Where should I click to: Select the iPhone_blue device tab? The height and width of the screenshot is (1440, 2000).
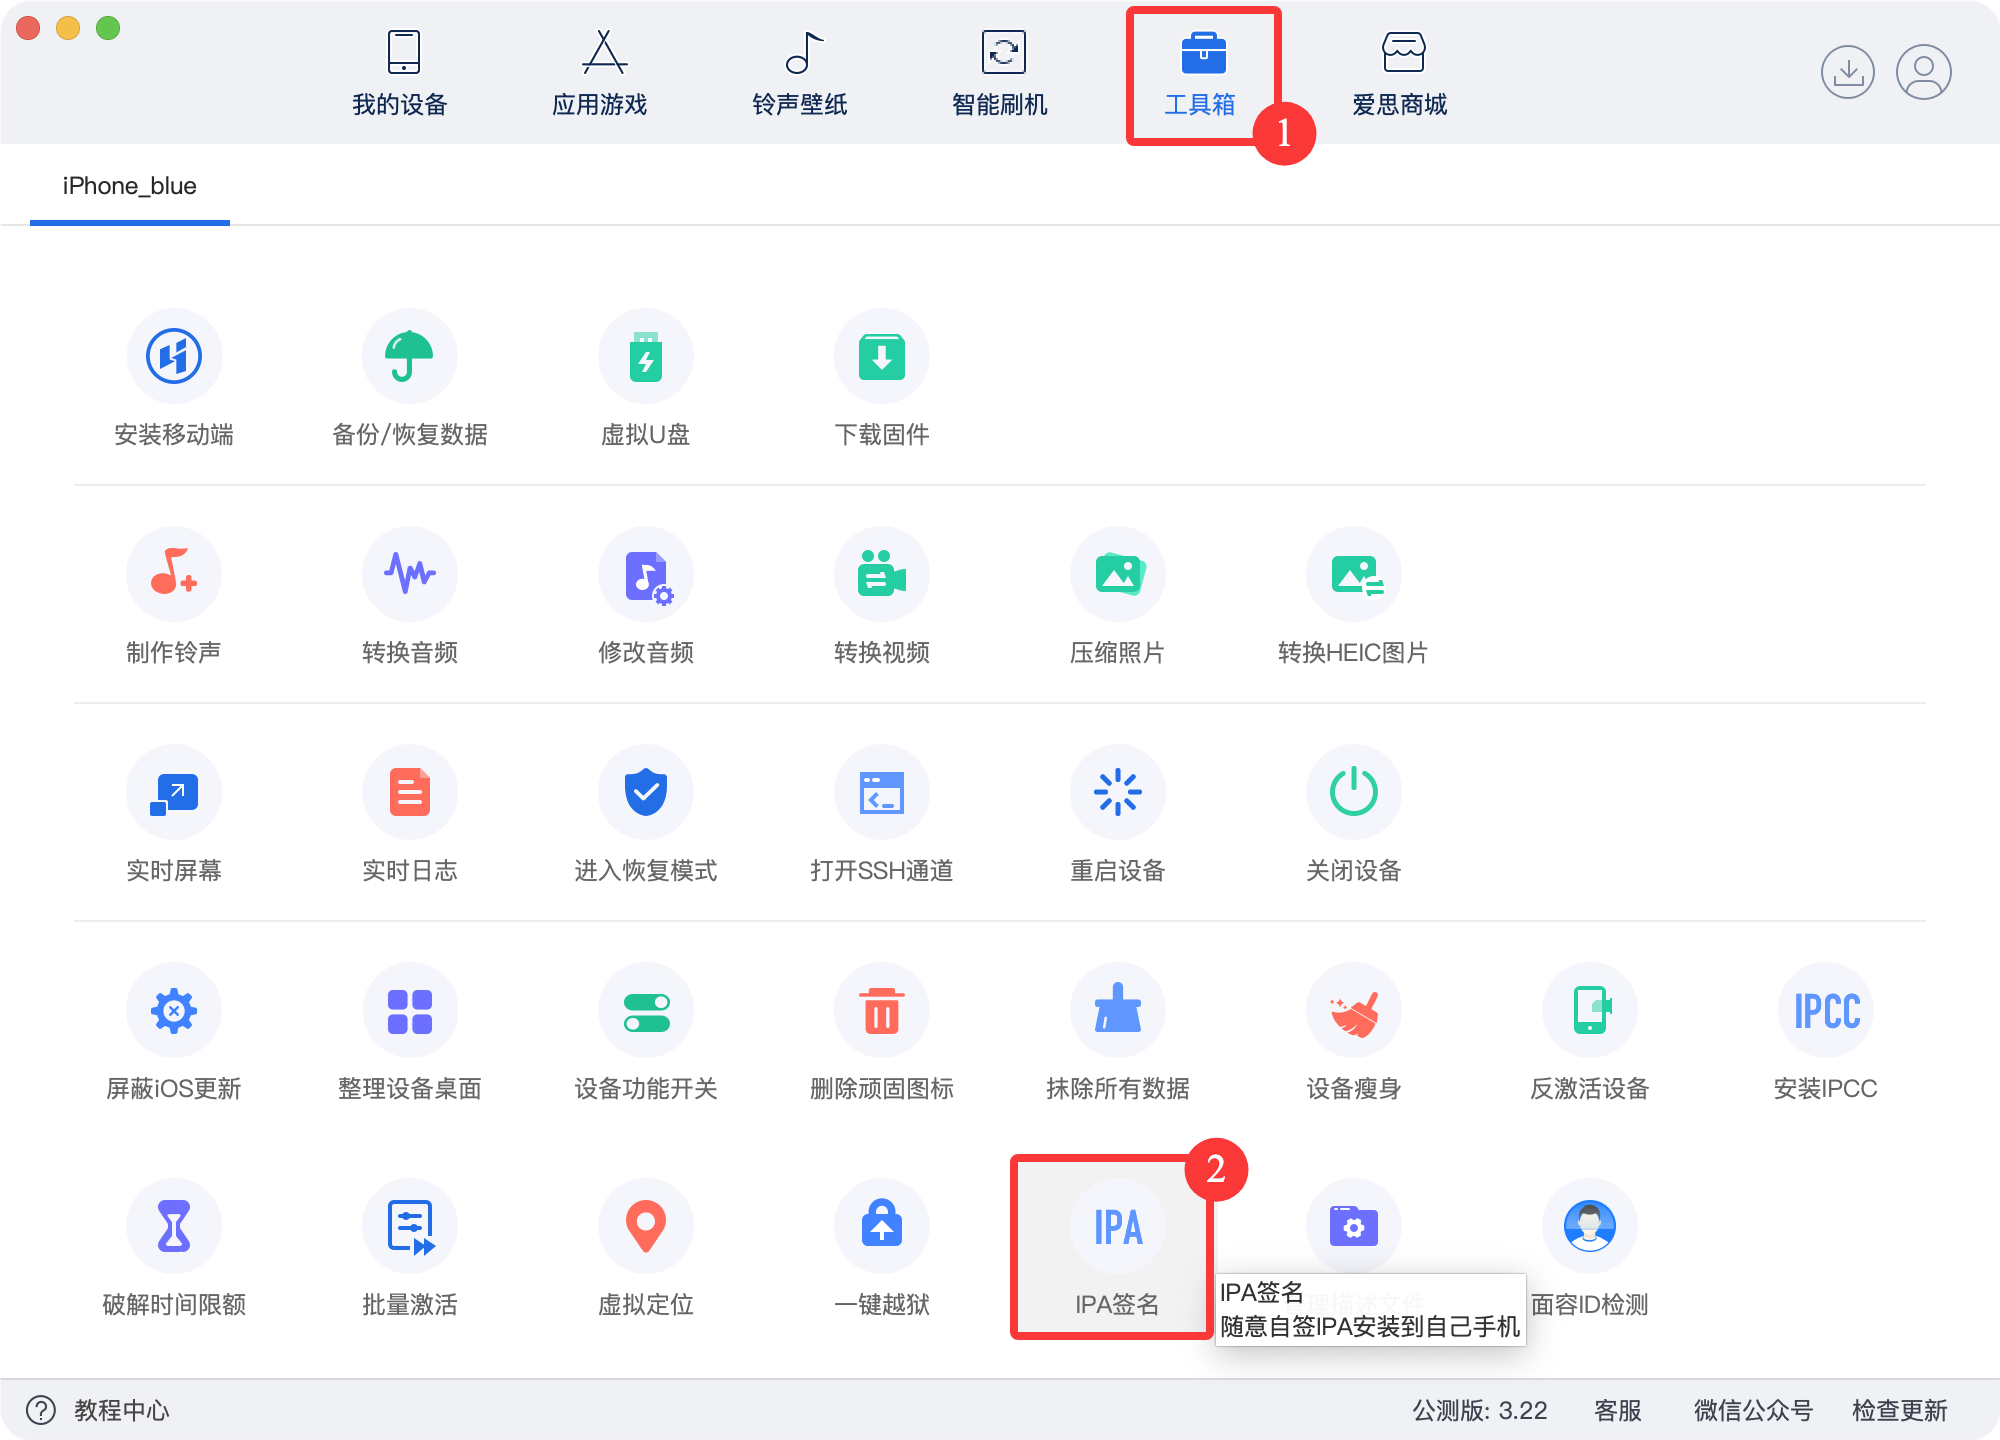128,185
